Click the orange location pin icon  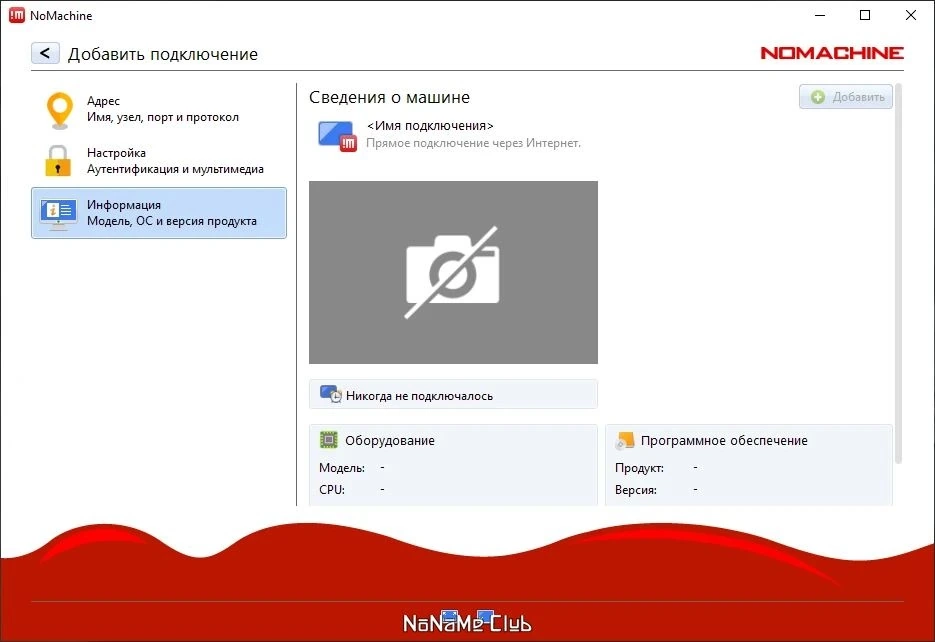[60, 110]
